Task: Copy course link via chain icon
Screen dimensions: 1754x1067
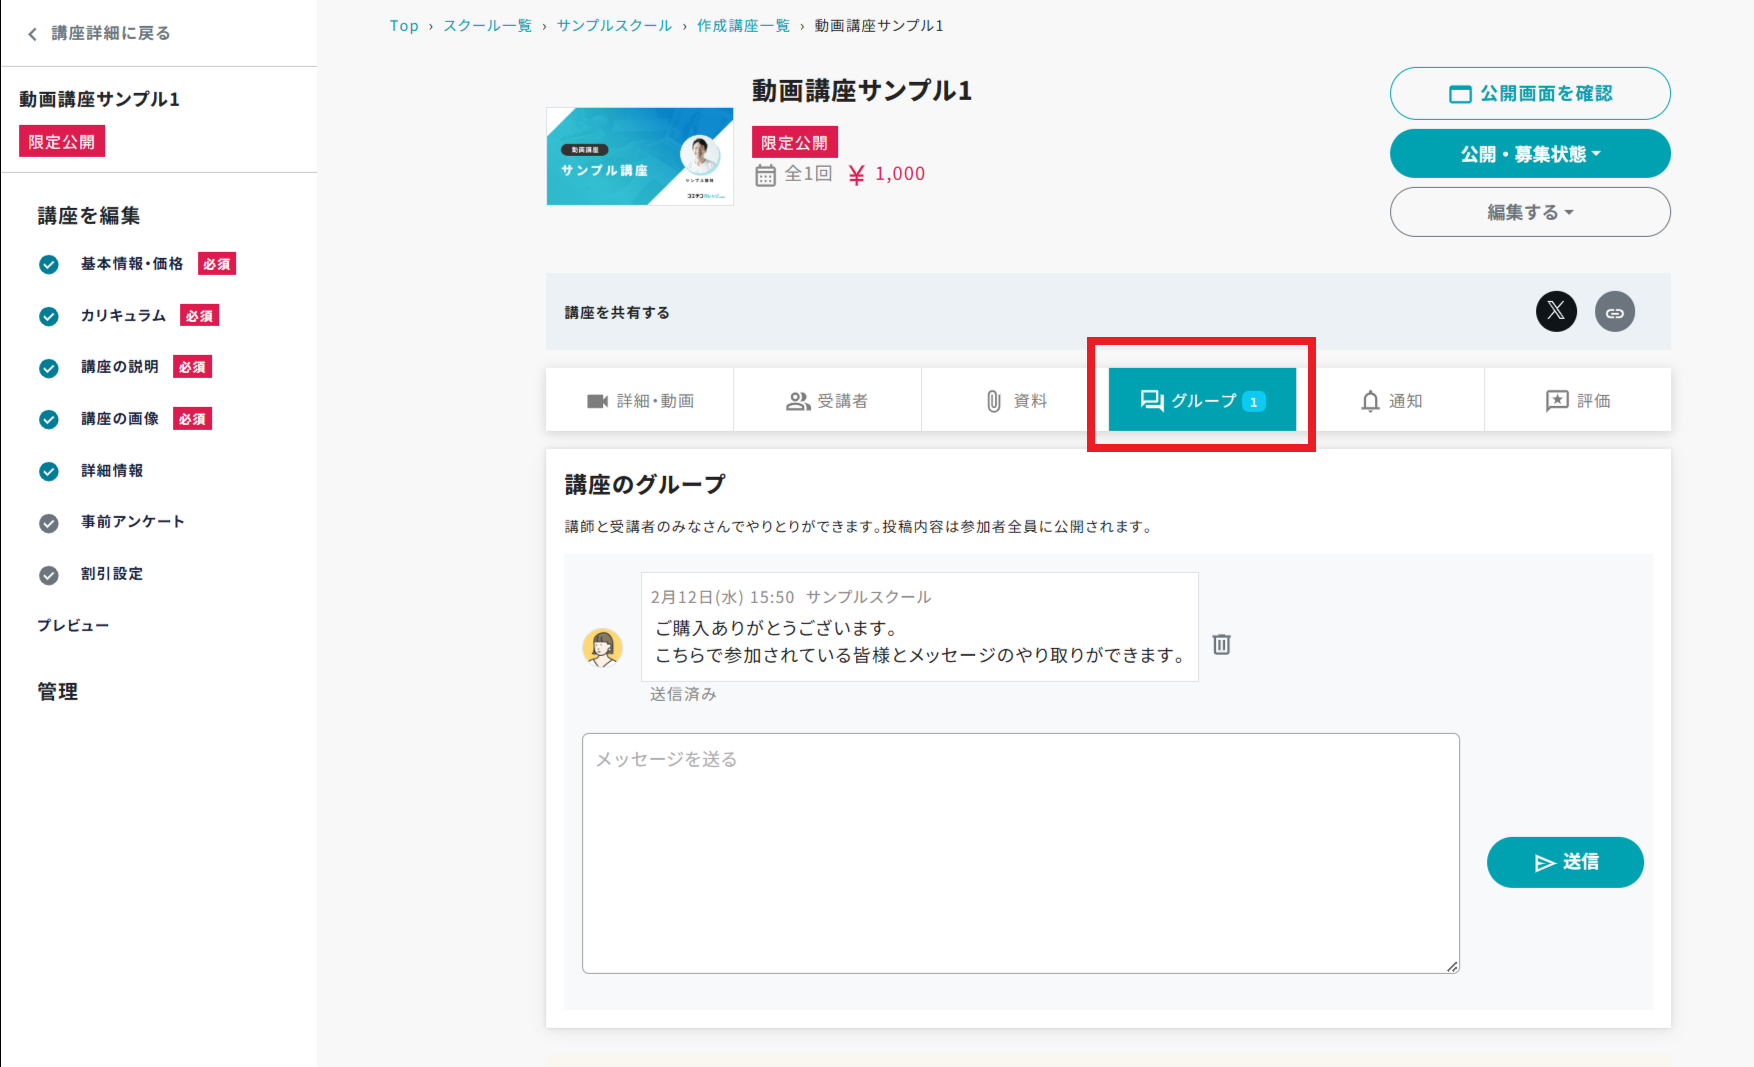Action: (1614, 312)
